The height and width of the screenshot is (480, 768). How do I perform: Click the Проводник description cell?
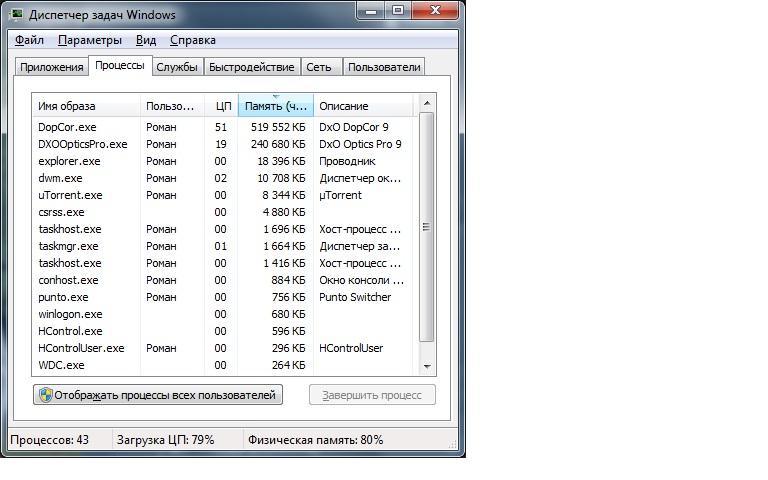pos(347,161)
